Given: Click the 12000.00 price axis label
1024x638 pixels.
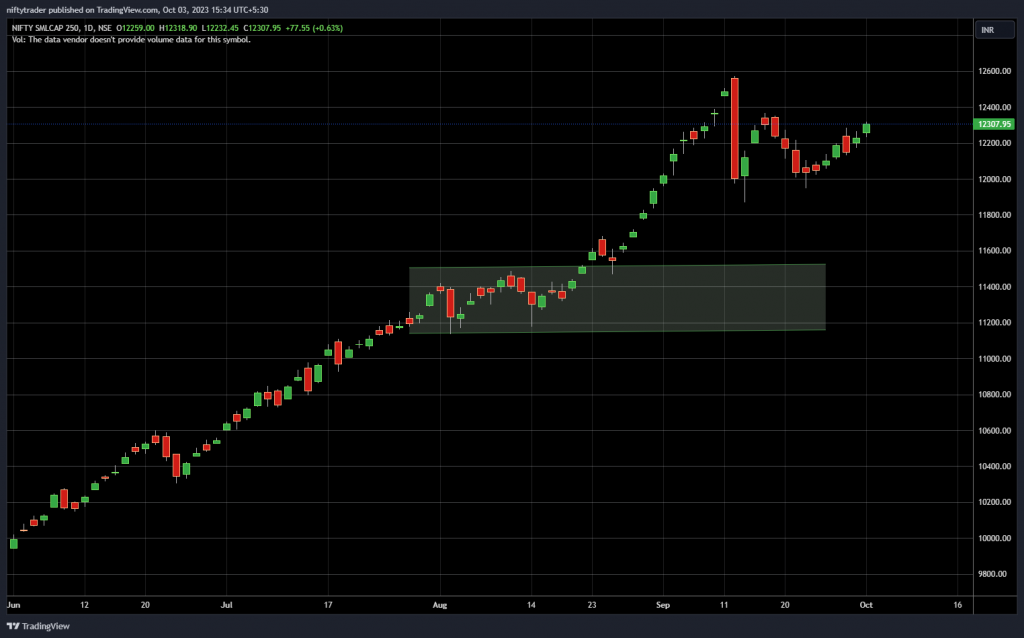Looking at the screenshot, I should (994, 179).
